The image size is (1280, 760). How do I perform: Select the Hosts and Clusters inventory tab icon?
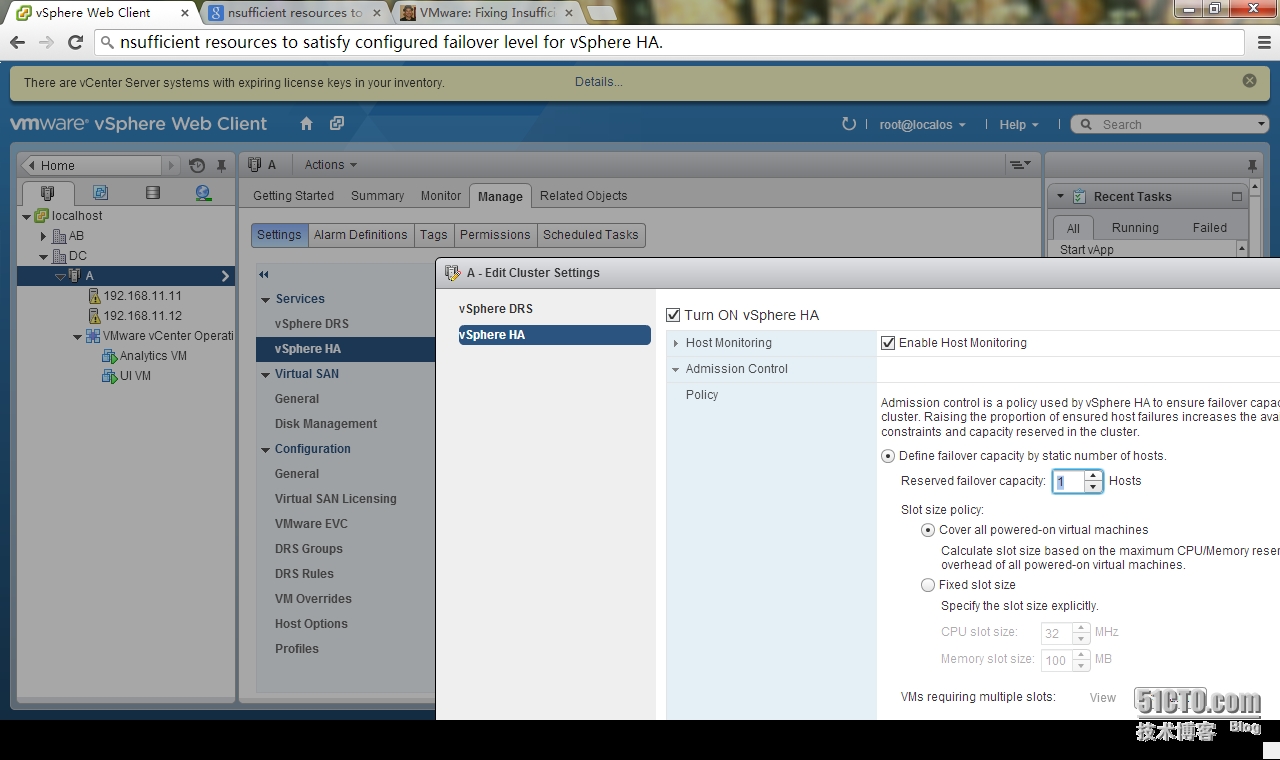[47, 193]
